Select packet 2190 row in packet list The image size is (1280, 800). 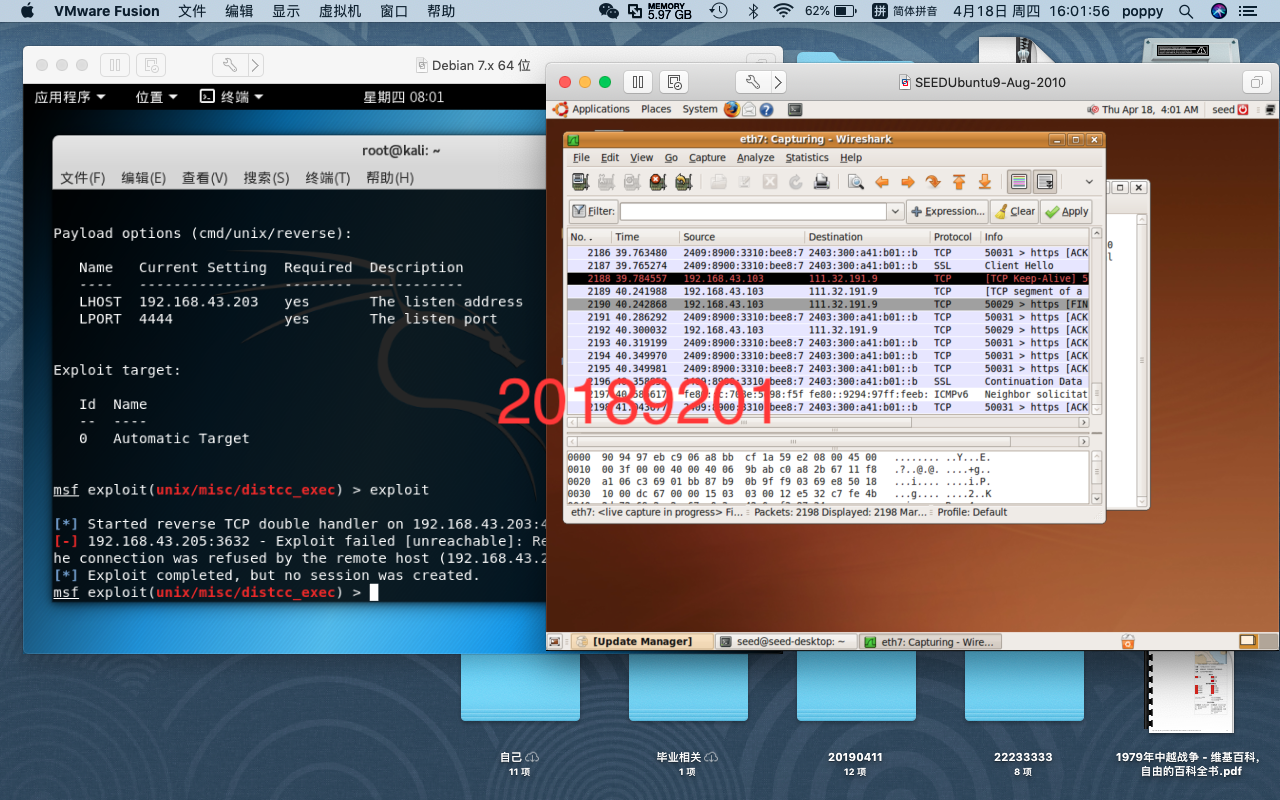(x=828, y=304)
